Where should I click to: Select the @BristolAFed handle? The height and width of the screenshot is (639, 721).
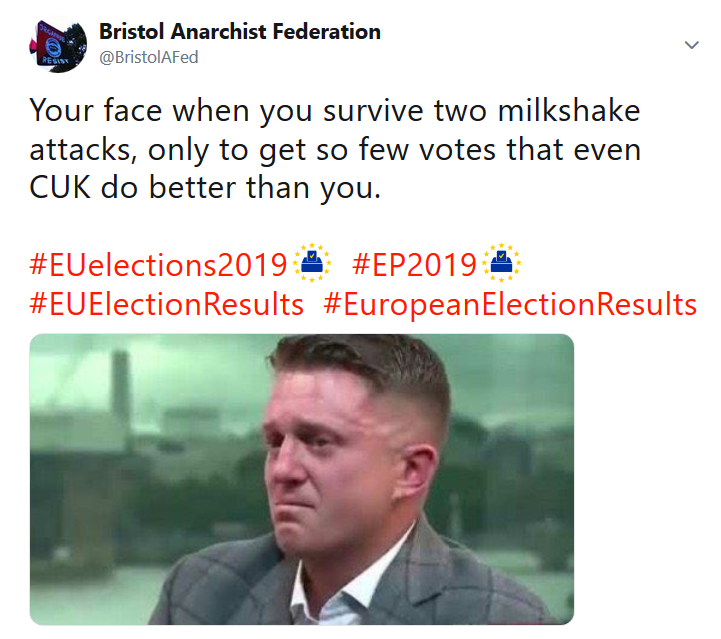point(149,57)
